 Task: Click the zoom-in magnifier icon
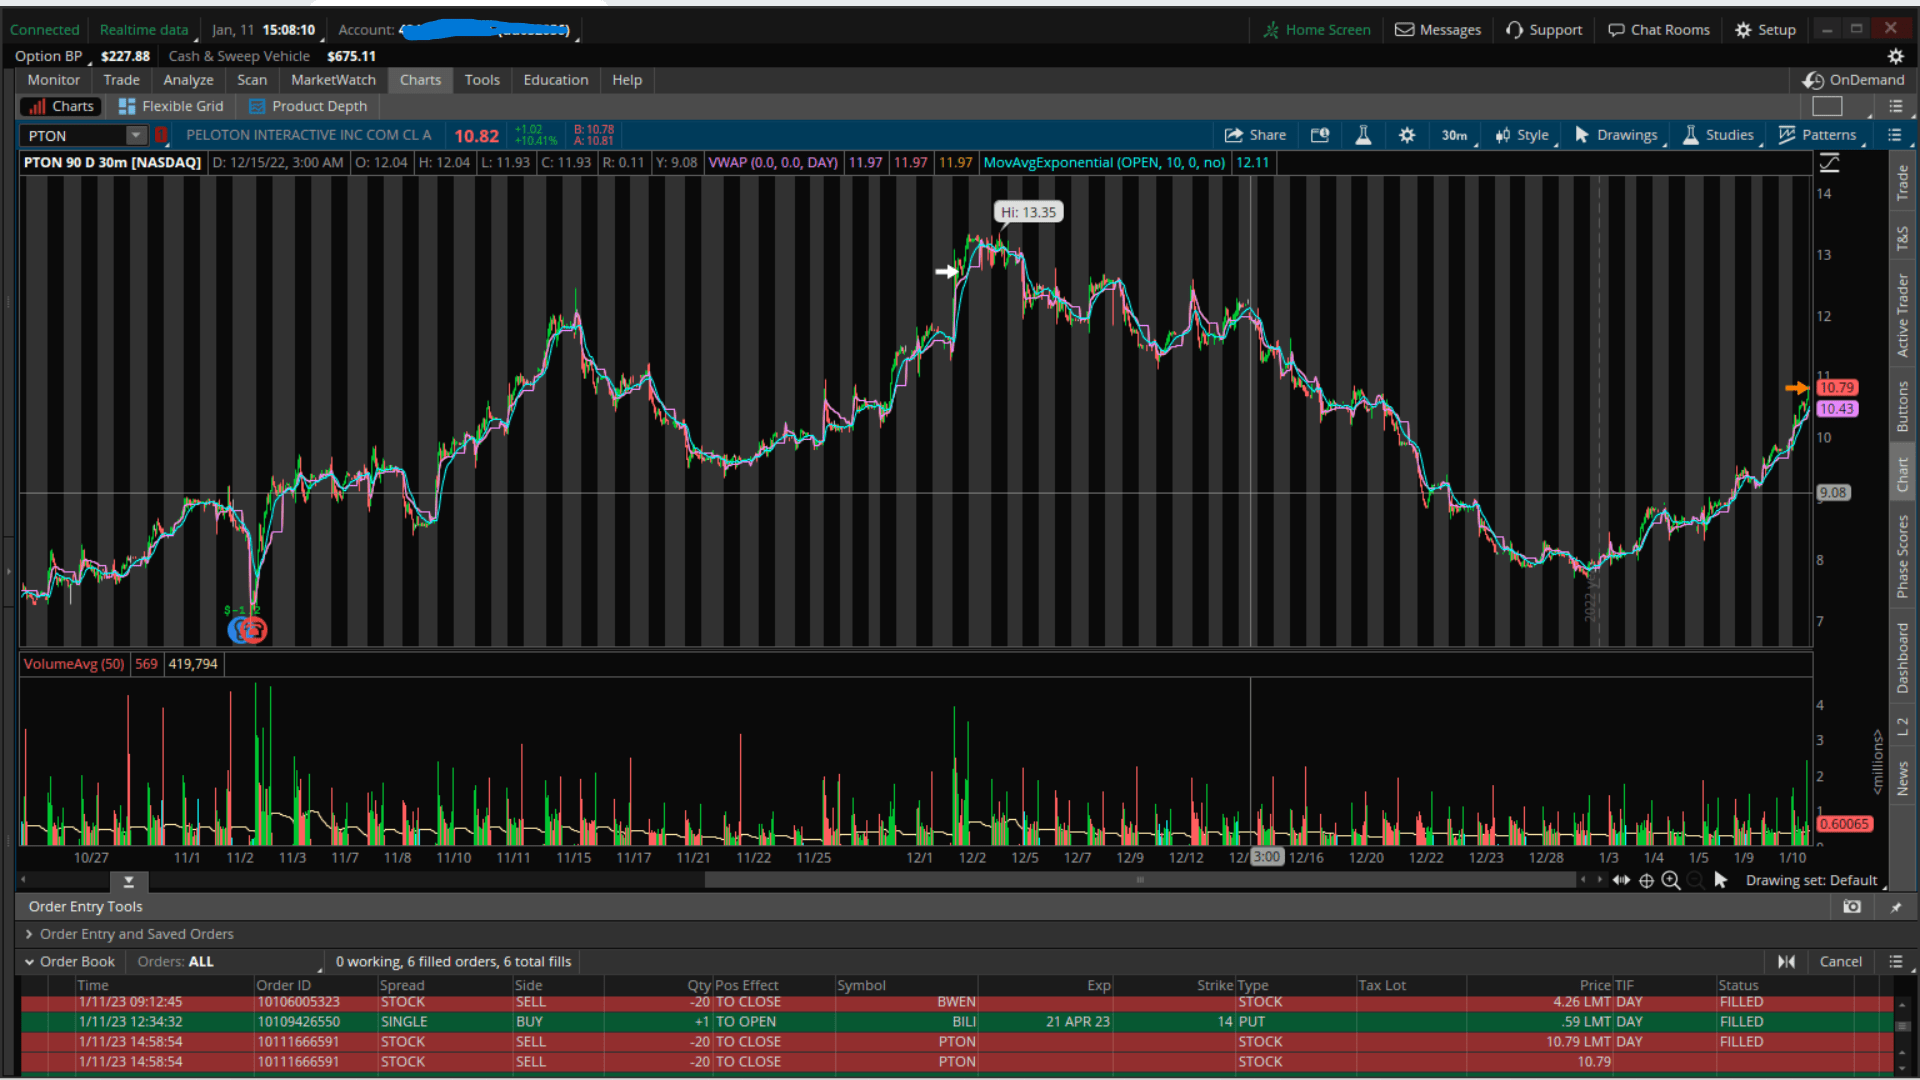1671,880
